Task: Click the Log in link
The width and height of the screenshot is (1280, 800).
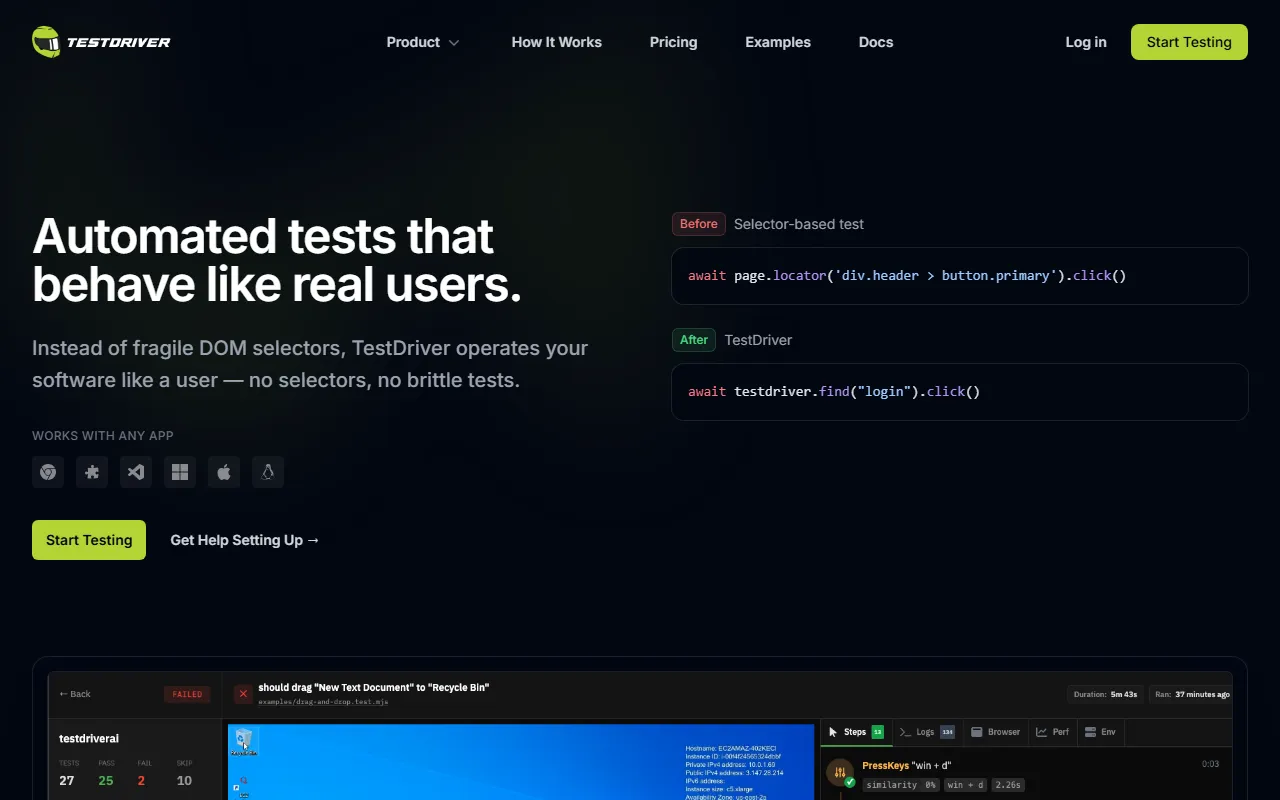Action: pyautogui.click(x=1086, y=42)
